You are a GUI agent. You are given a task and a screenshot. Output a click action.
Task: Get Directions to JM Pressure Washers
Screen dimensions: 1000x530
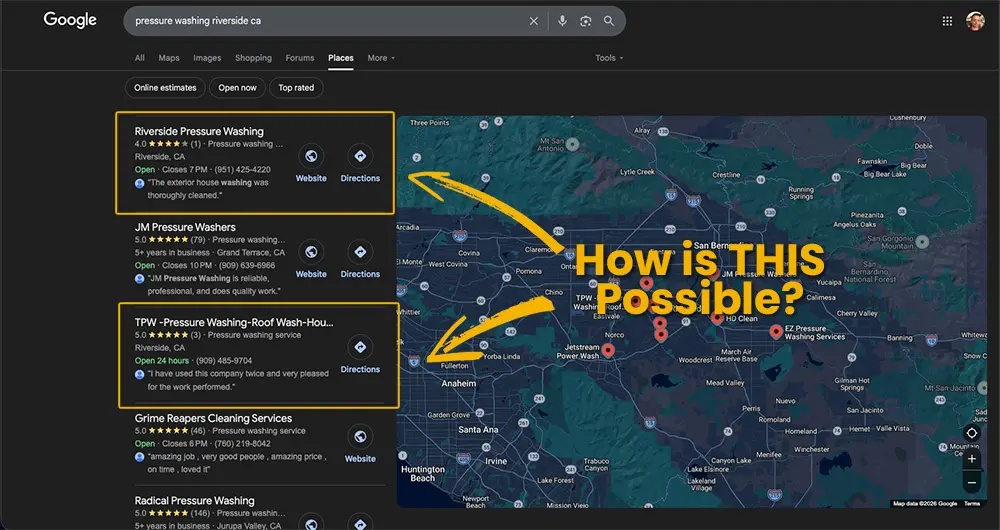point(360,260)
